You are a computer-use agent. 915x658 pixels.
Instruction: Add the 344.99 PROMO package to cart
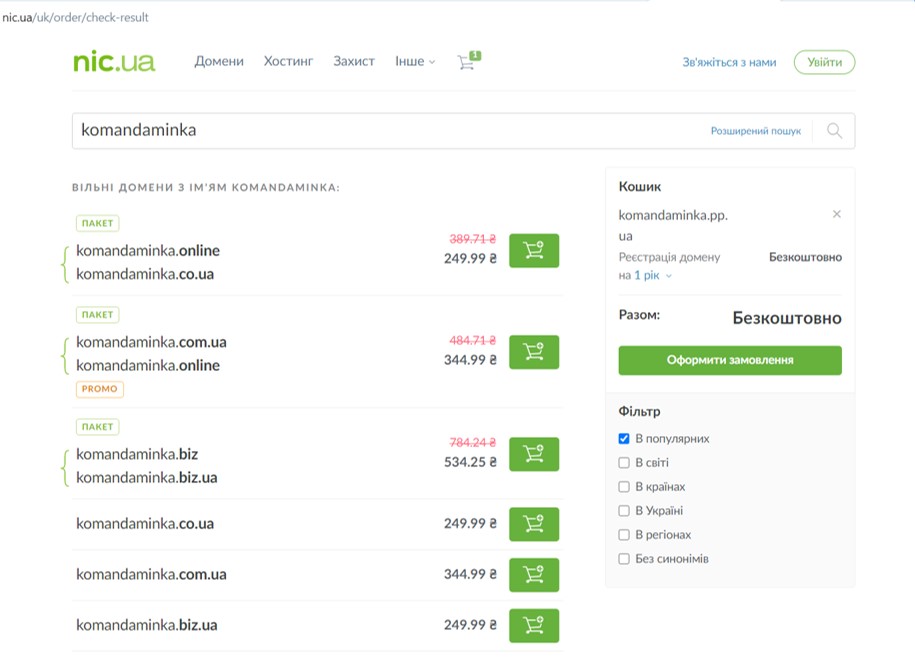(534, 352)
